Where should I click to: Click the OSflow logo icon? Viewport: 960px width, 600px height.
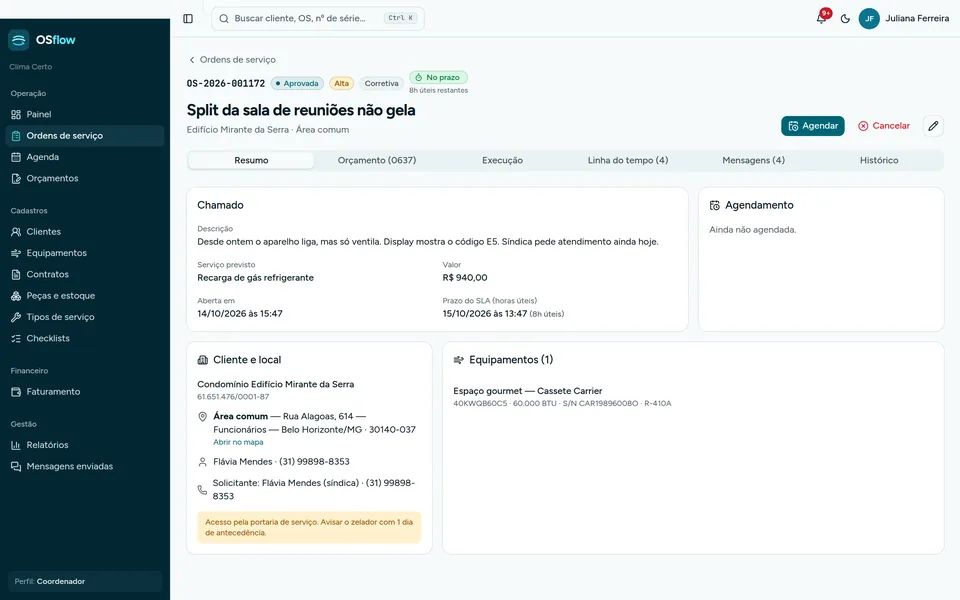pos(18,40)
